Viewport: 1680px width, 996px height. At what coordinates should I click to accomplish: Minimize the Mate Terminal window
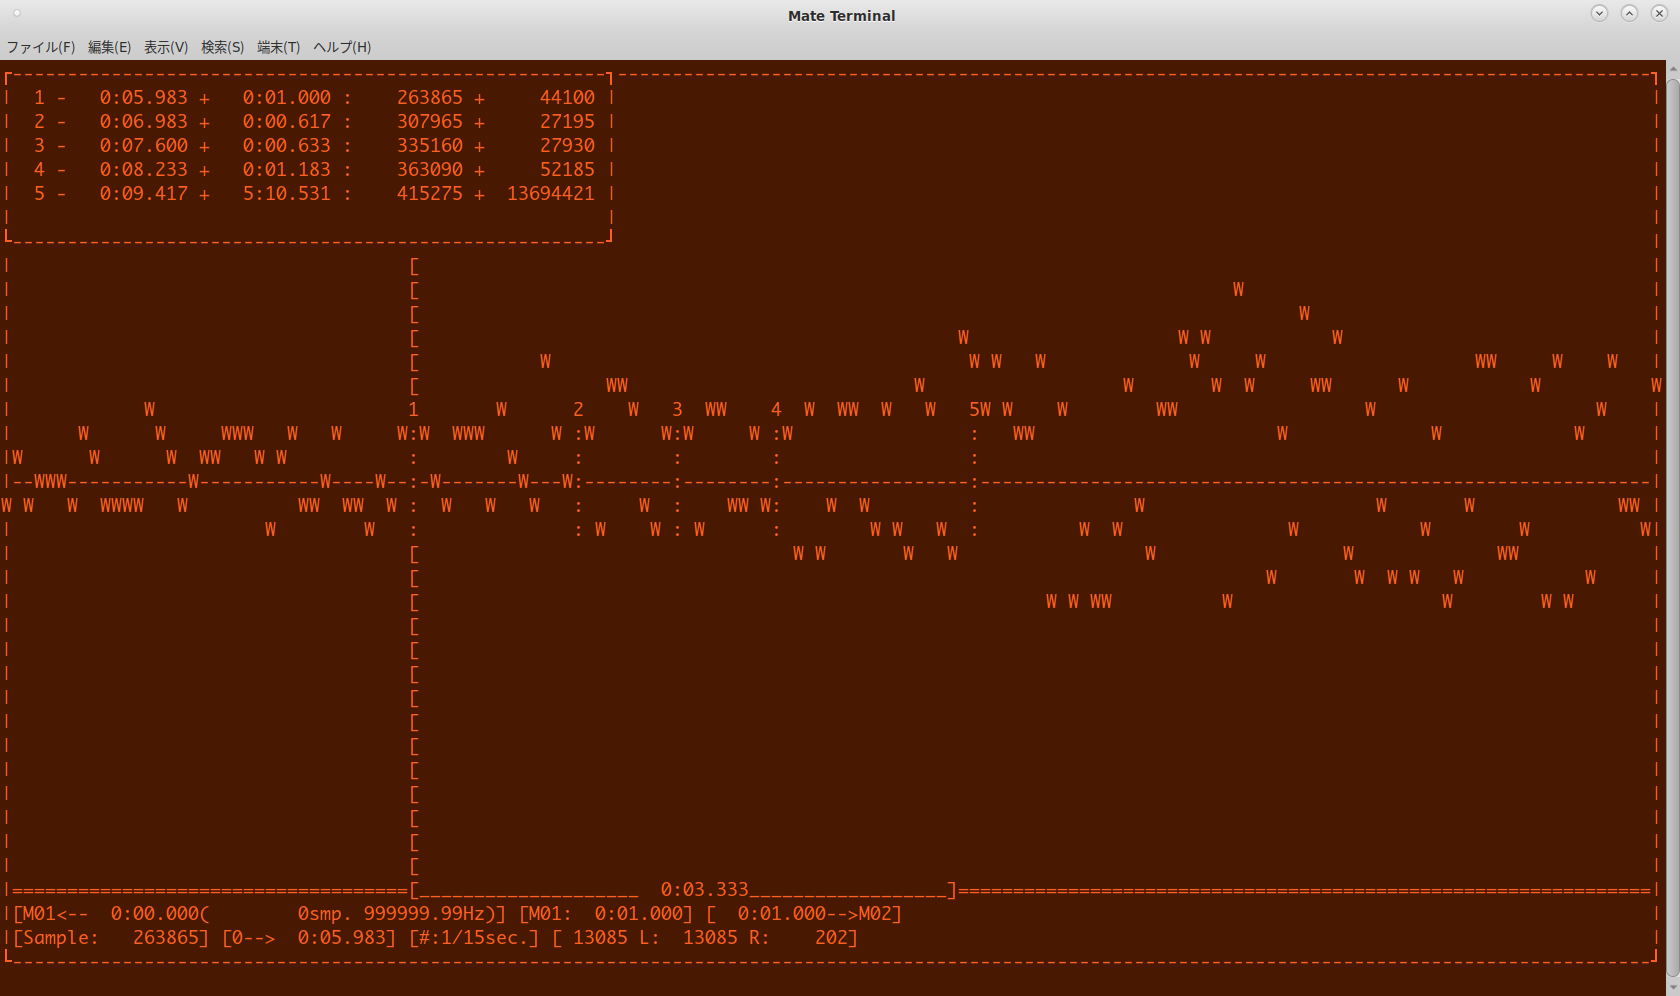pyautogui.click(x=1599, y=13)
